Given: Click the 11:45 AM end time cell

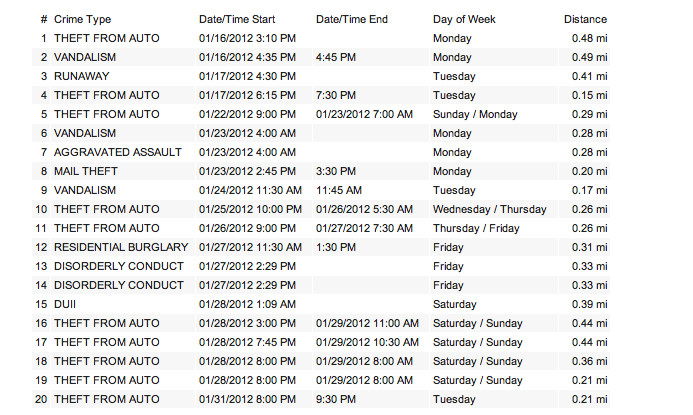Looking at the screenshot, I should (x=338, y=190).
